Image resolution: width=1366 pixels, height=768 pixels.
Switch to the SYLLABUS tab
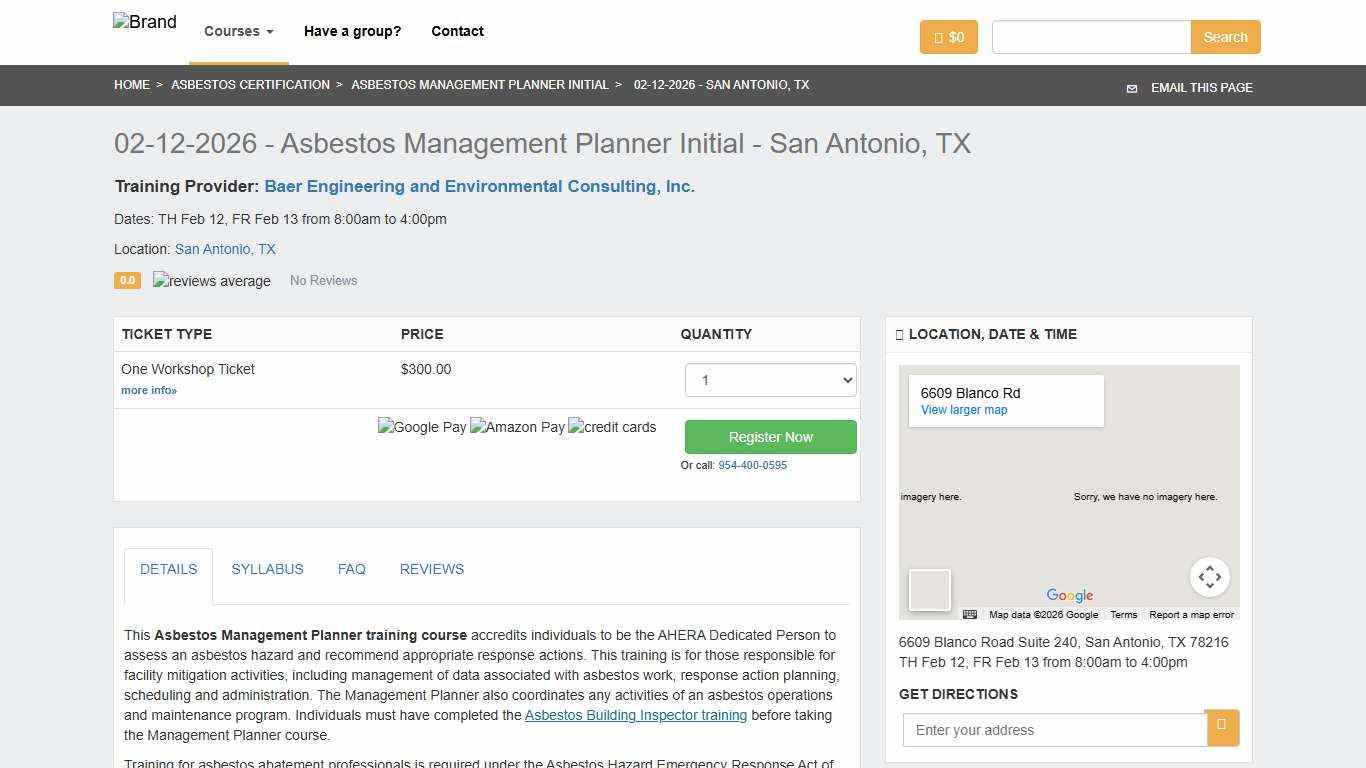pyautogui.click(x=267, y=569)
